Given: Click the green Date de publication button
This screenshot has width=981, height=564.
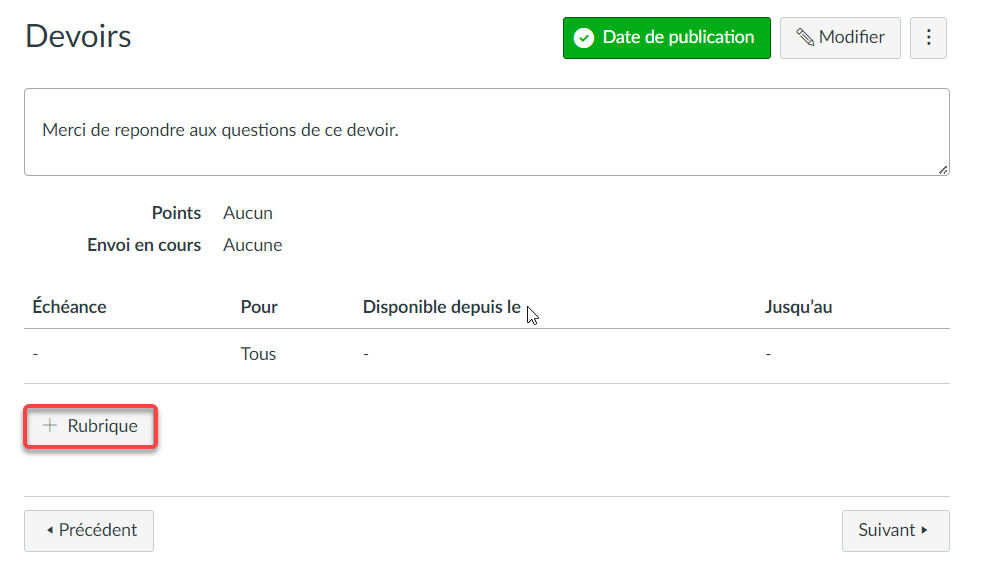Looking at the screenshot, I should coord(666,38).
